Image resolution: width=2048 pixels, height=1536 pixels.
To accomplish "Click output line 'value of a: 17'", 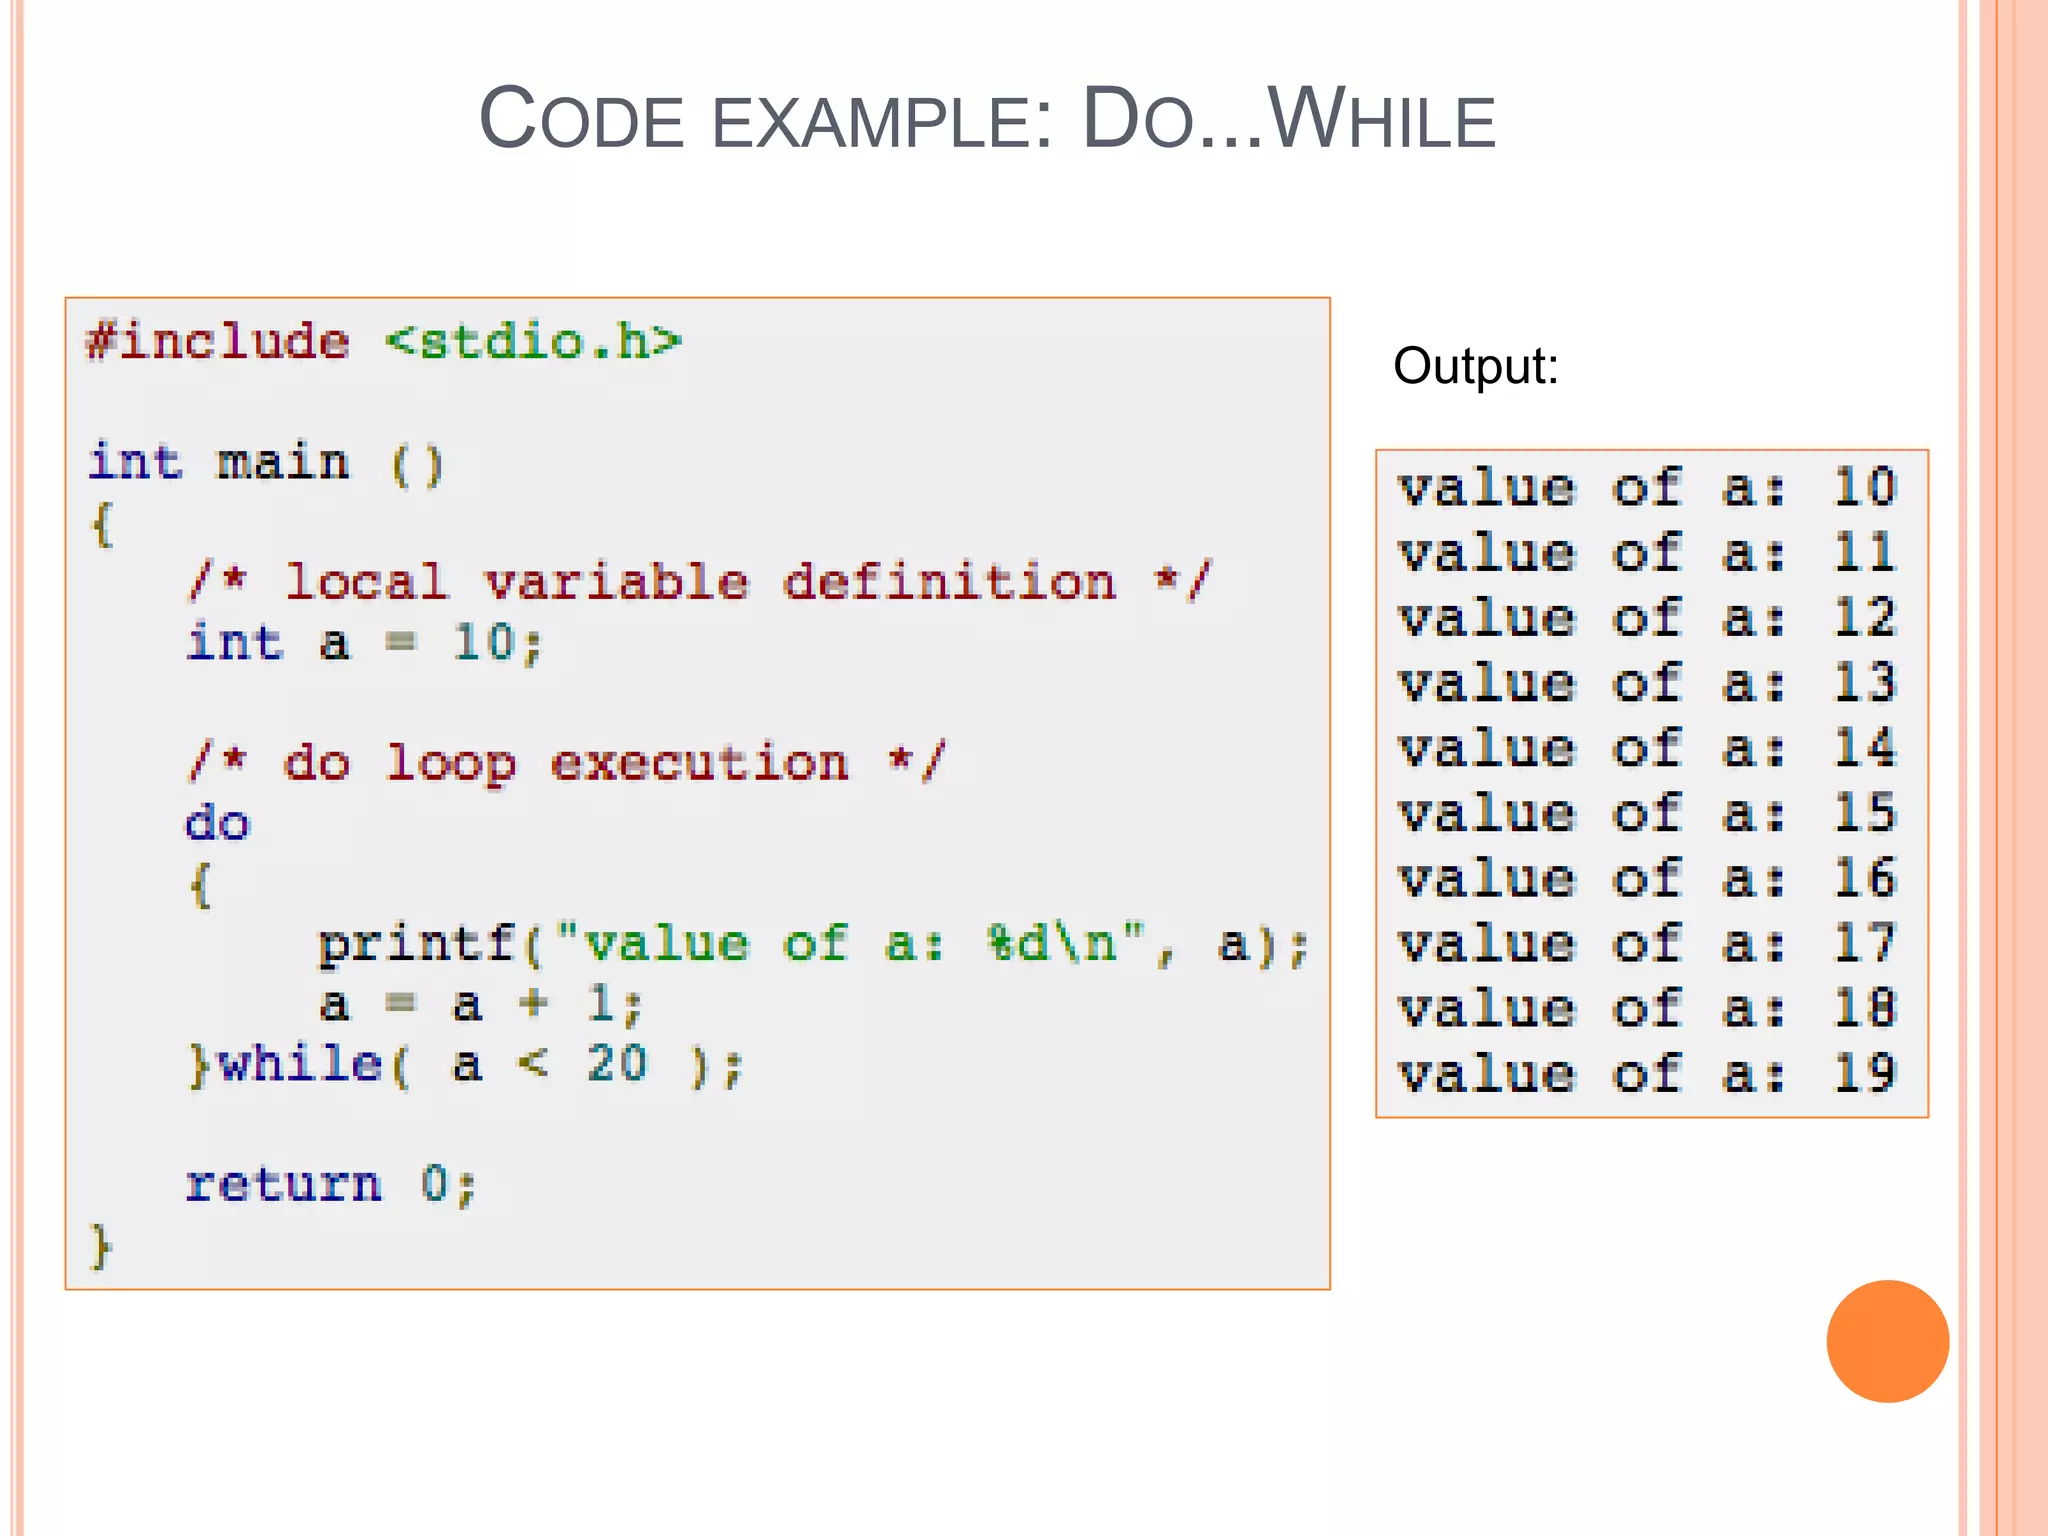I will (1647, 944).
